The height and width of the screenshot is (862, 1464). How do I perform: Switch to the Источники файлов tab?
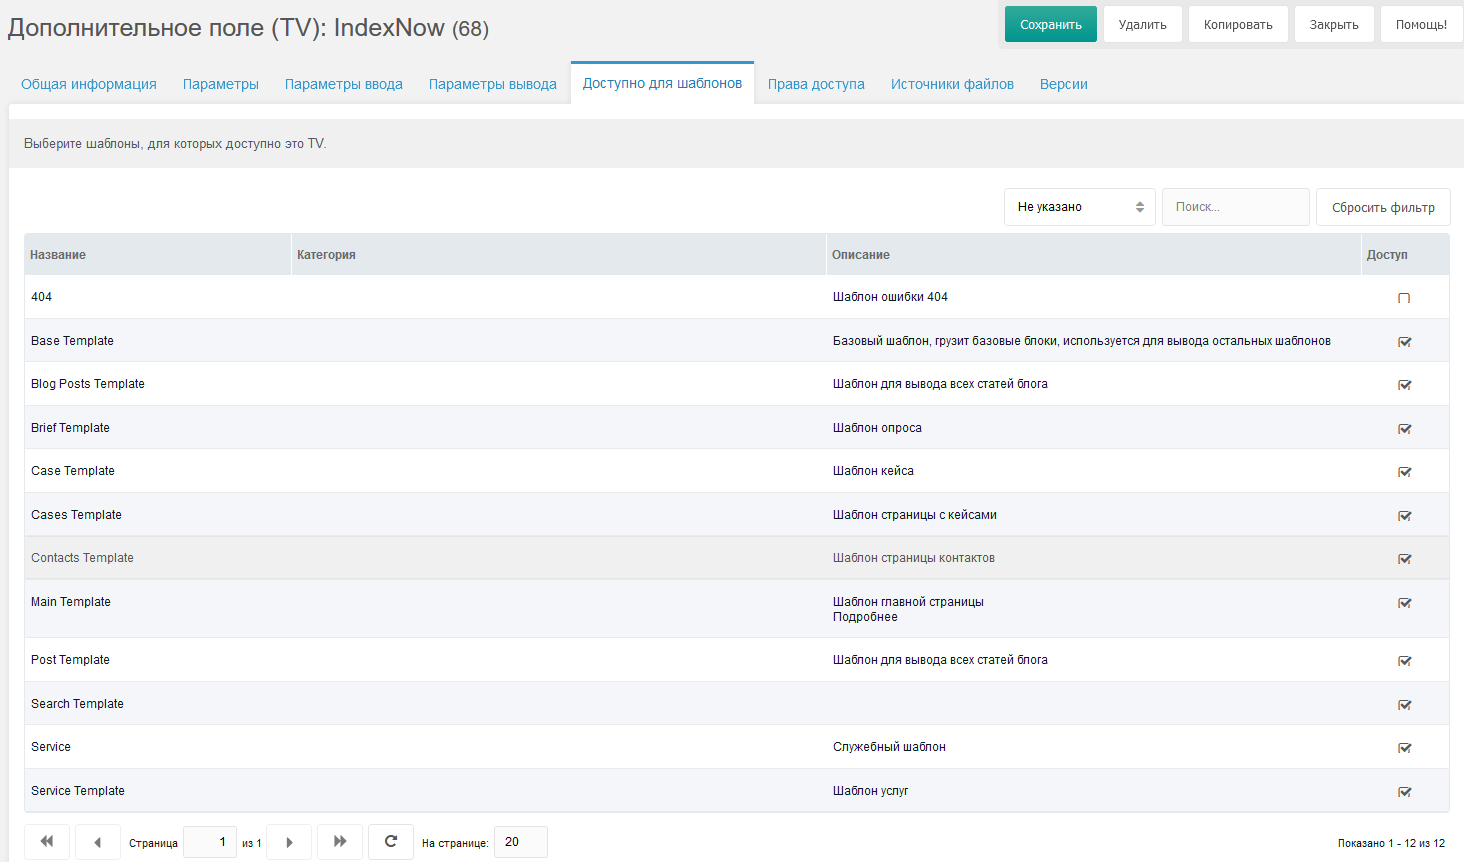(x=952, y=84)
